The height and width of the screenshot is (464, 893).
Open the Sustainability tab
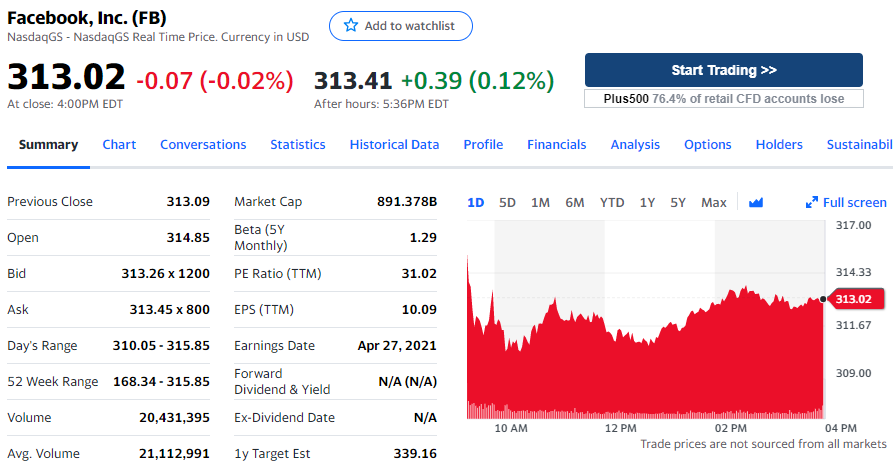pyautogui.click(x=859, y=145)
